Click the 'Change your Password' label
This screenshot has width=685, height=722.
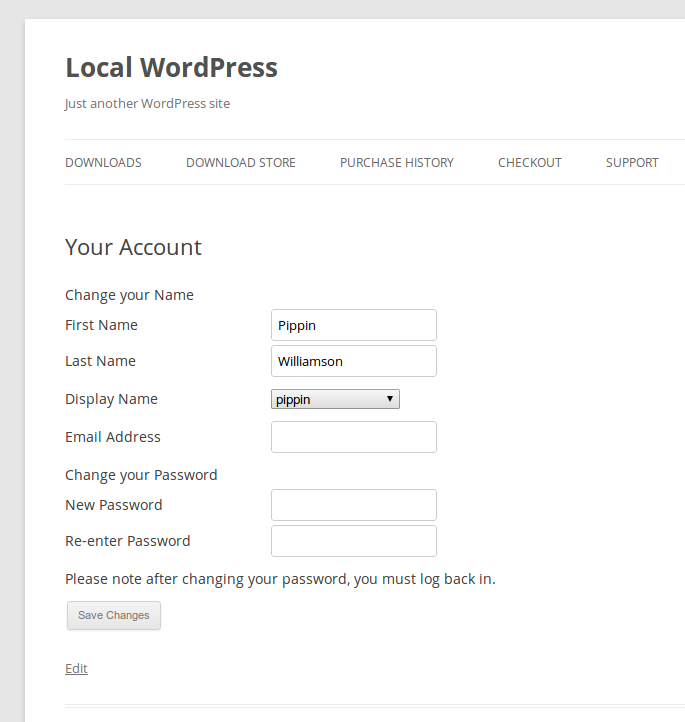pos(141,475)
